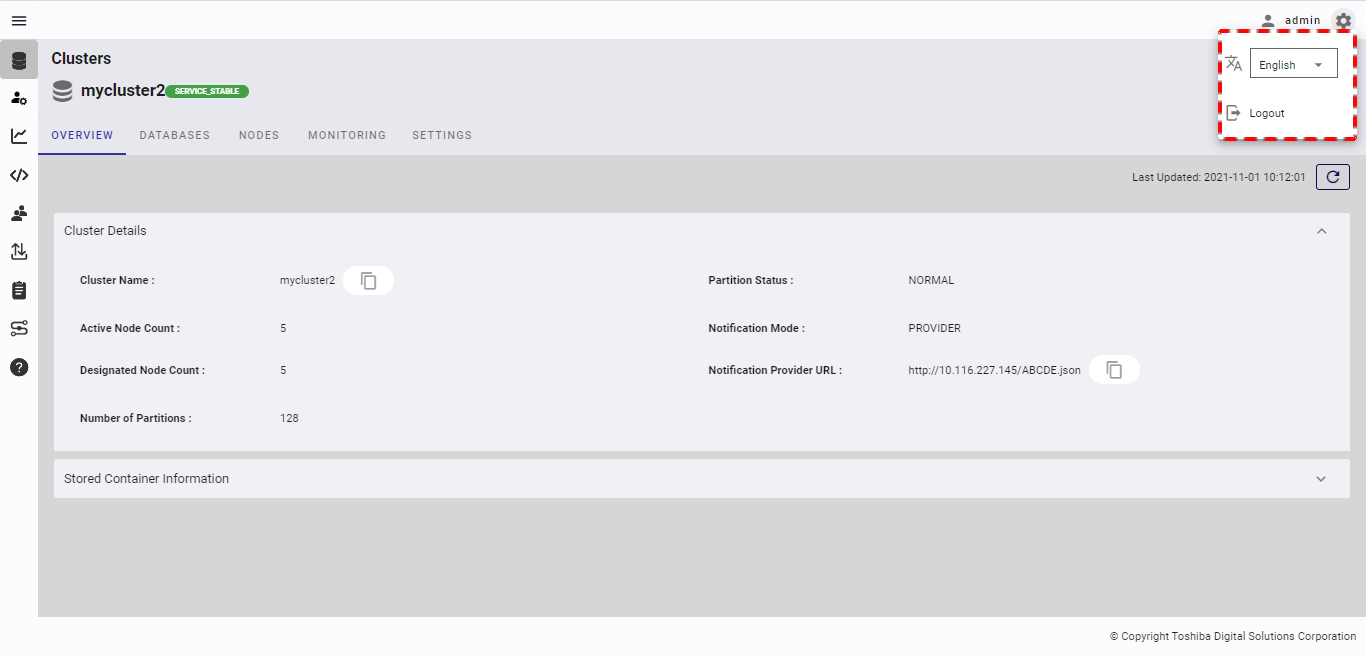Collapse the Cluster Details panel
The height and width of the screenshot is (656, 1366).
[1321, 231]
